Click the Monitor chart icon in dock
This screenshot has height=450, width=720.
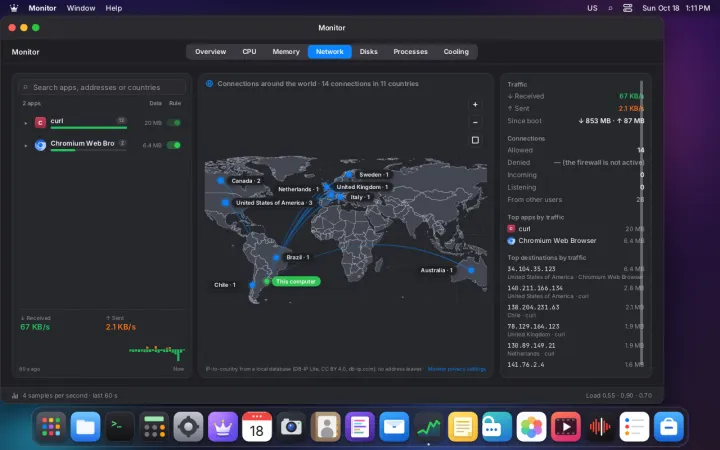(428, 427)
